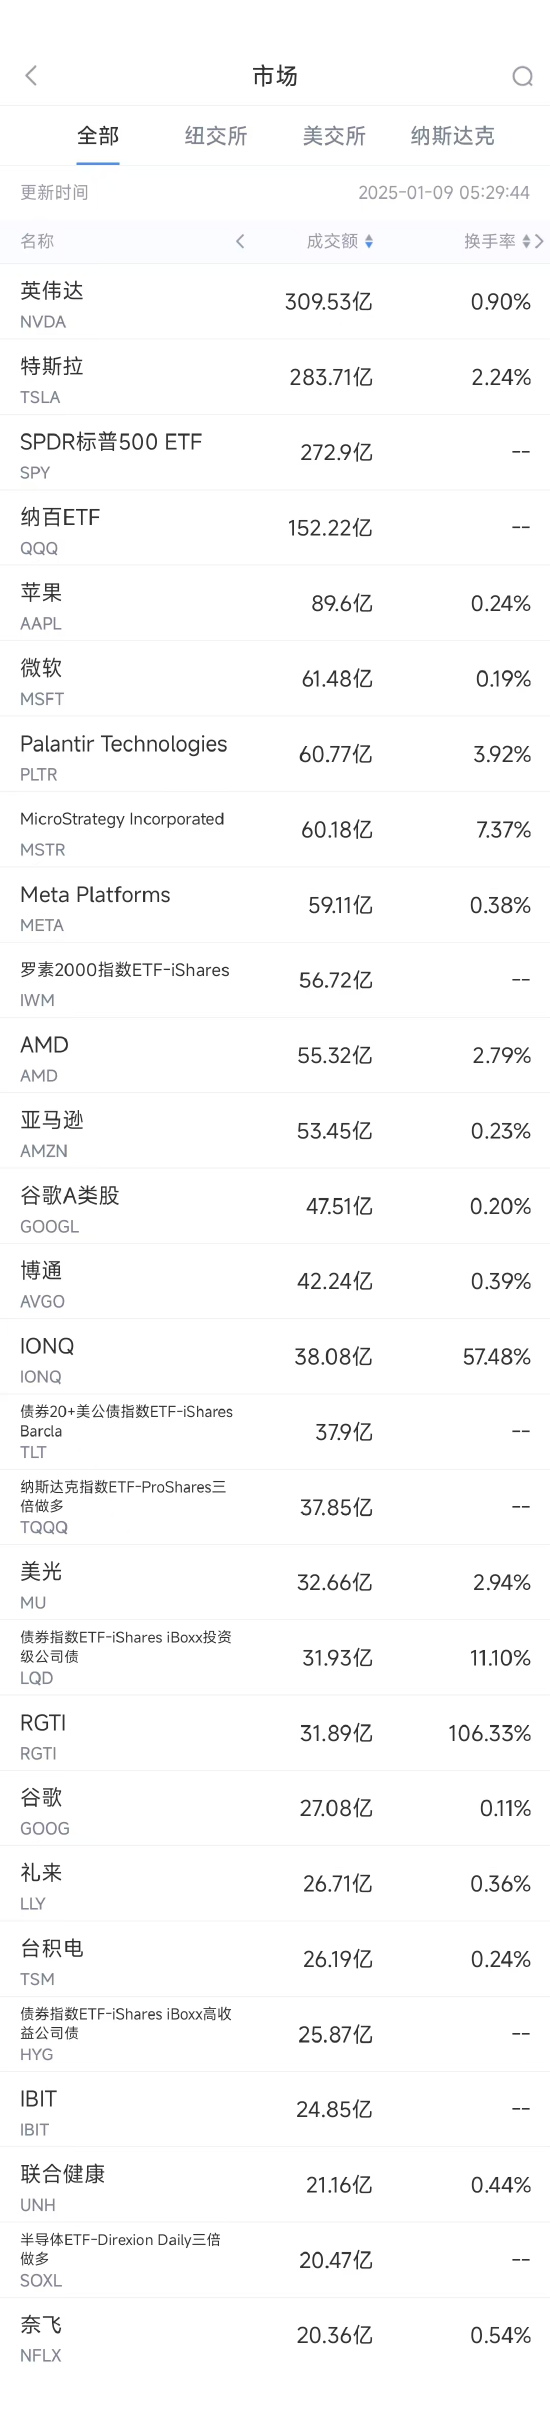
Task: Select Palantir Technologies PLTR row
Action: [x=275, y=754]
